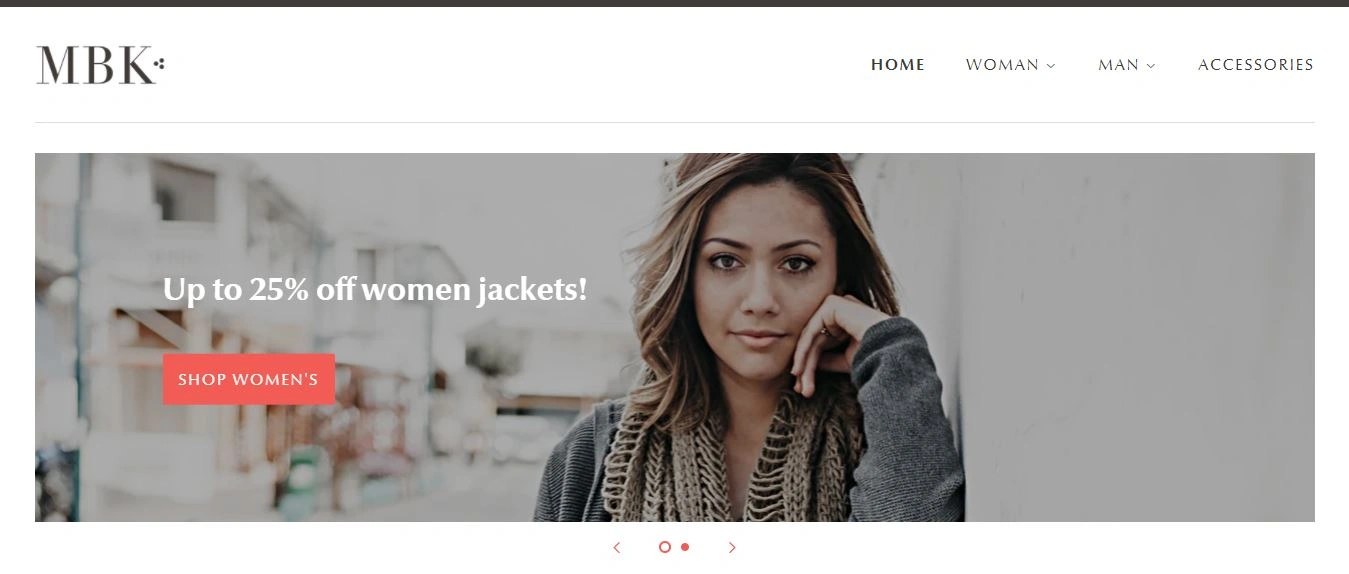This screenshot has height=574, width=1349.
Task: Select the first slide indicator ring
Action: tap(665, 547)
